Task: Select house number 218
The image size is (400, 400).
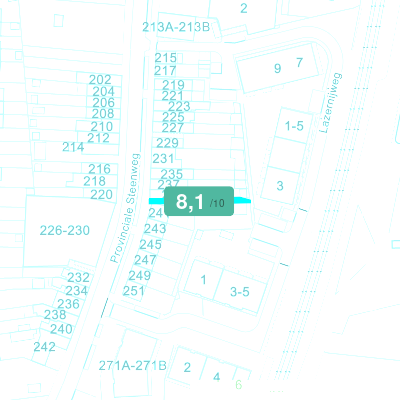Action: click(94, 181)
